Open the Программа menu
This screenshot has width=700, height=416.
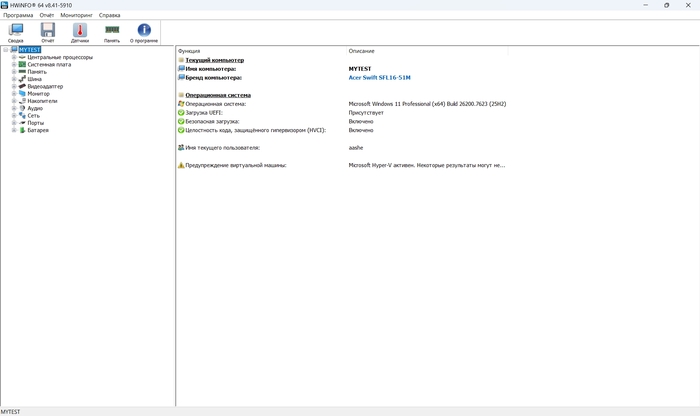[x=18, y=16]
